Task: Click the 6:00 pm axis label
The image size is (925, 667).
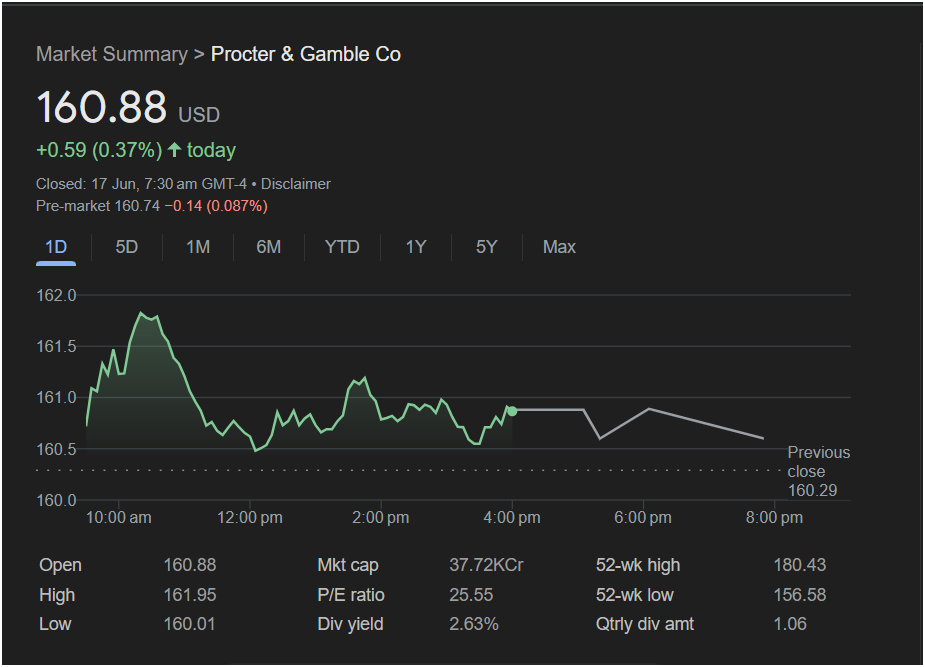Action: click(x=642, y=518)
